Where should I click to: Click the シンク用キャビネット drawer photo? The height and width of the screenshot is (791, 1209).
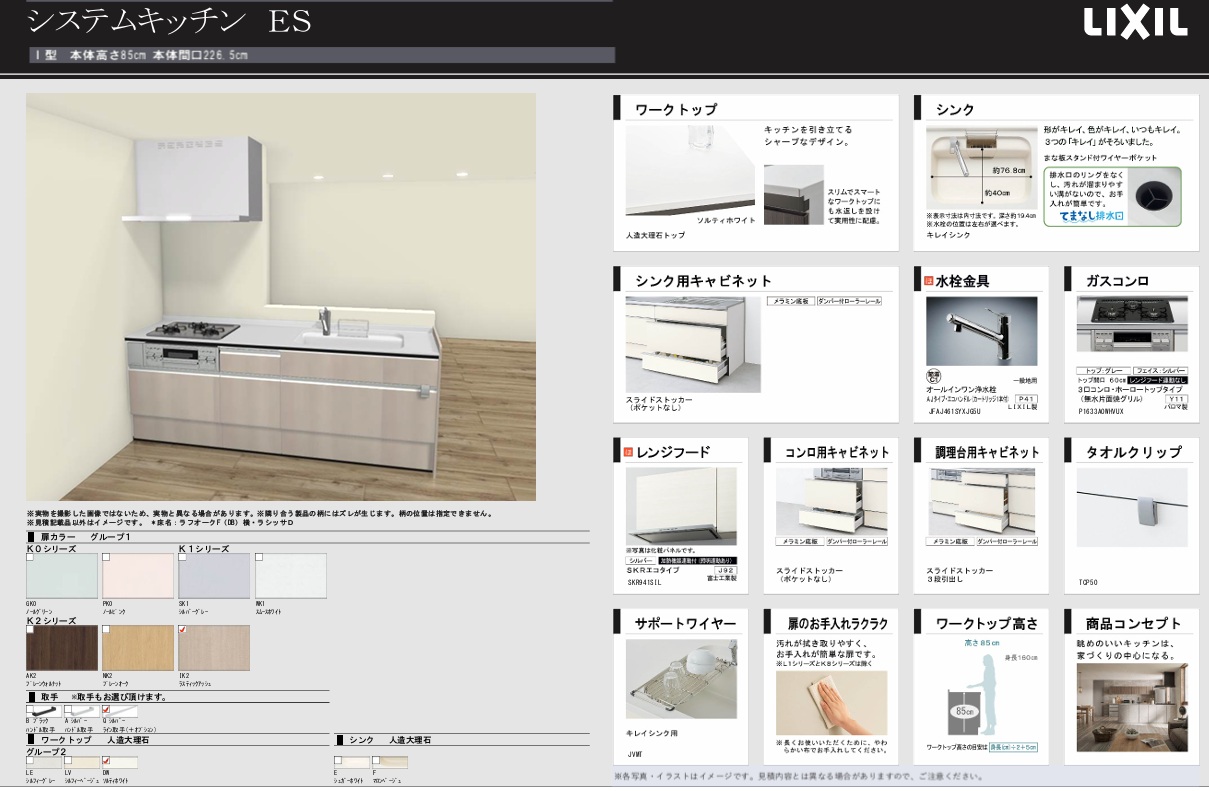point(693,344)
